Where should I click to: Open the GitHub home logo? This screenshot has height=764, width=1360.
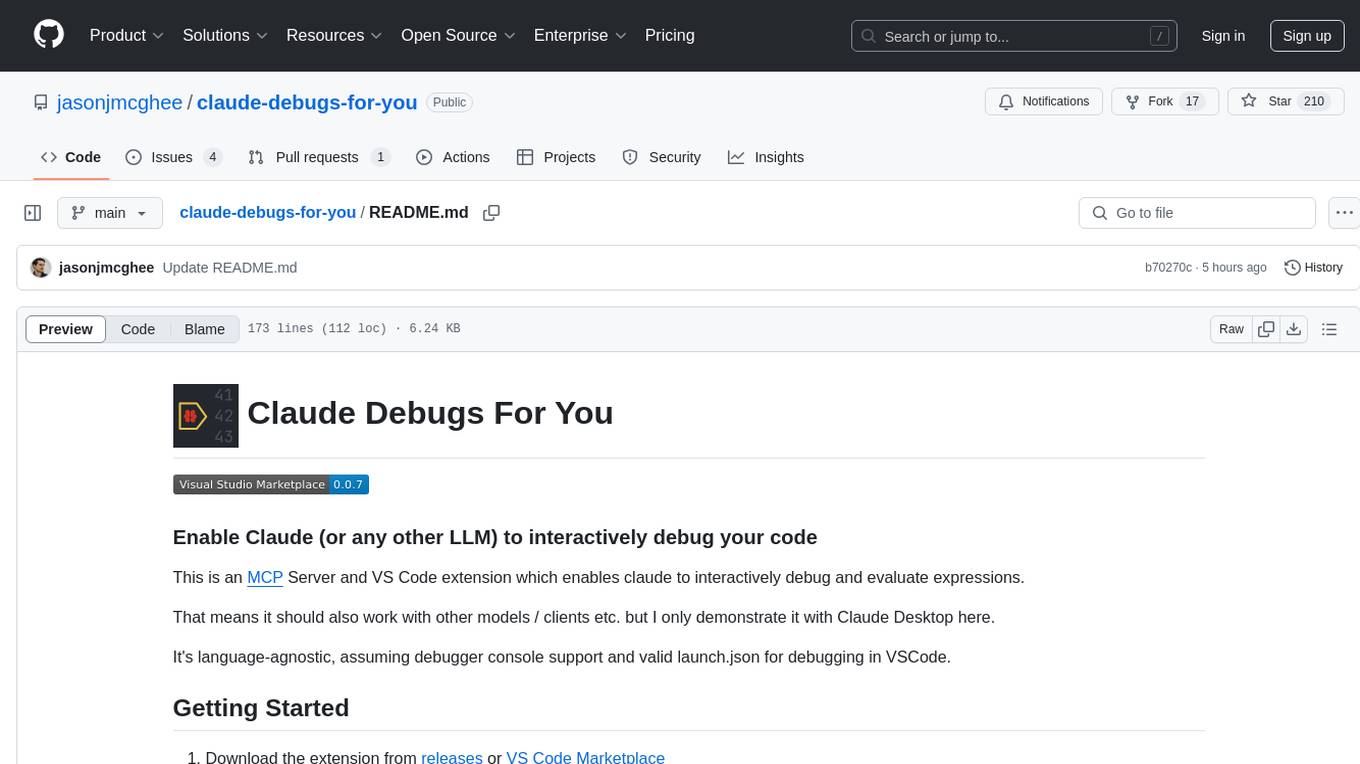click(49, 35)
